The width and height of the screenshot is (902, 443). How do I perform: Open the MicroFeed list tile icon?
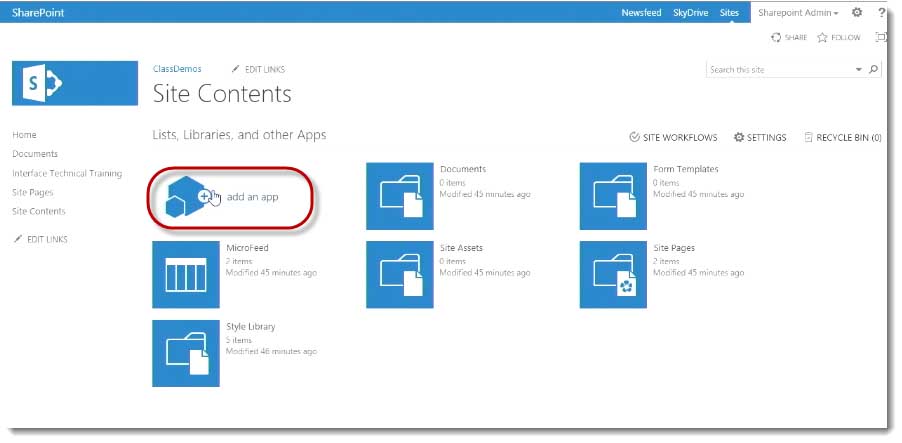point(186,274)
